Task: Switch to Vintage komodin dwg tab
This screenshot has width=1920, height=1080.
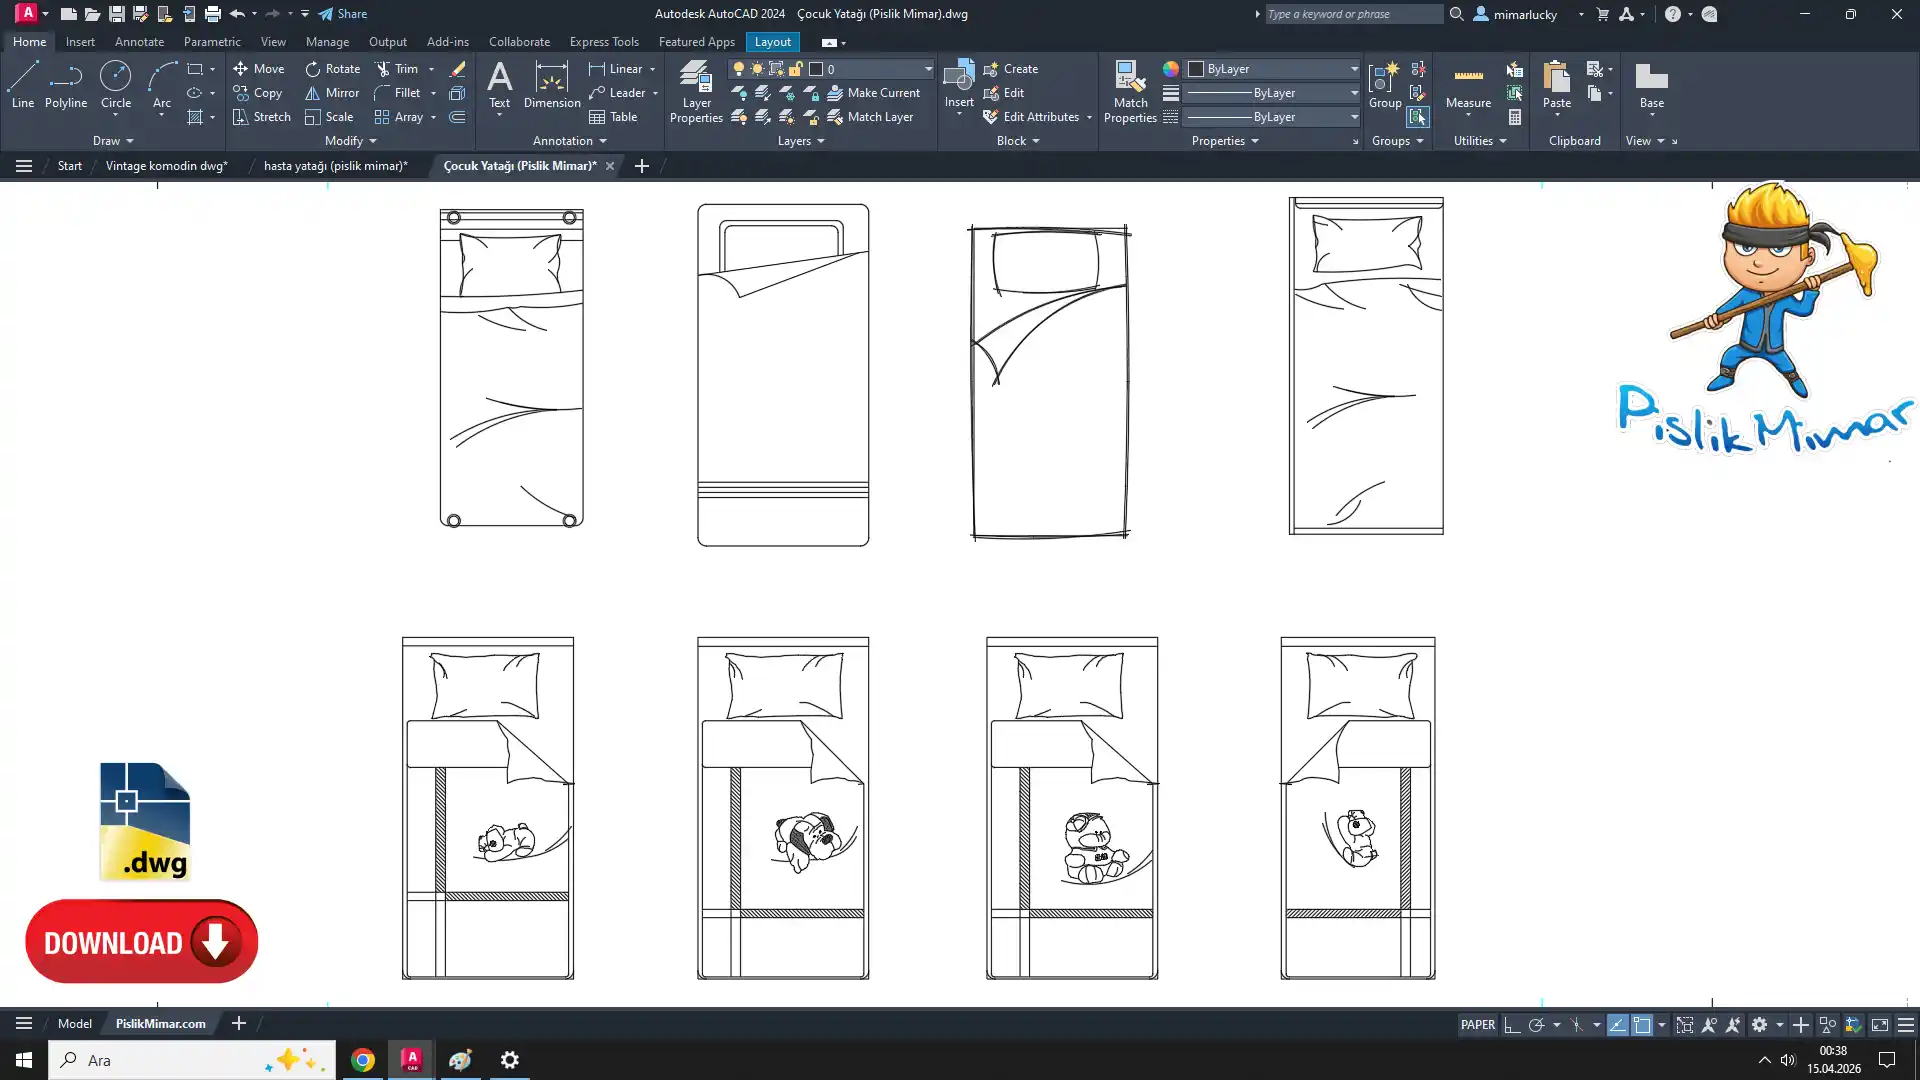Action: [x=166, y=166]
